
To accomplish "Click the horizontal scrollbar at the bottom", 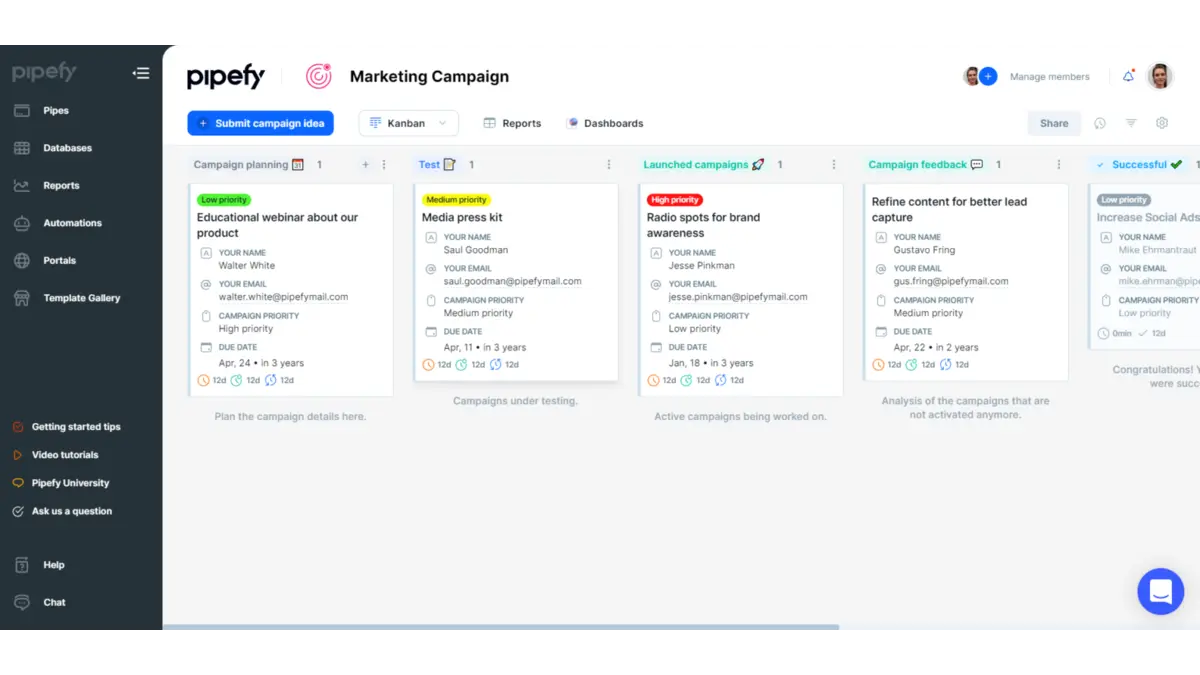I will (x=501, y=627).
